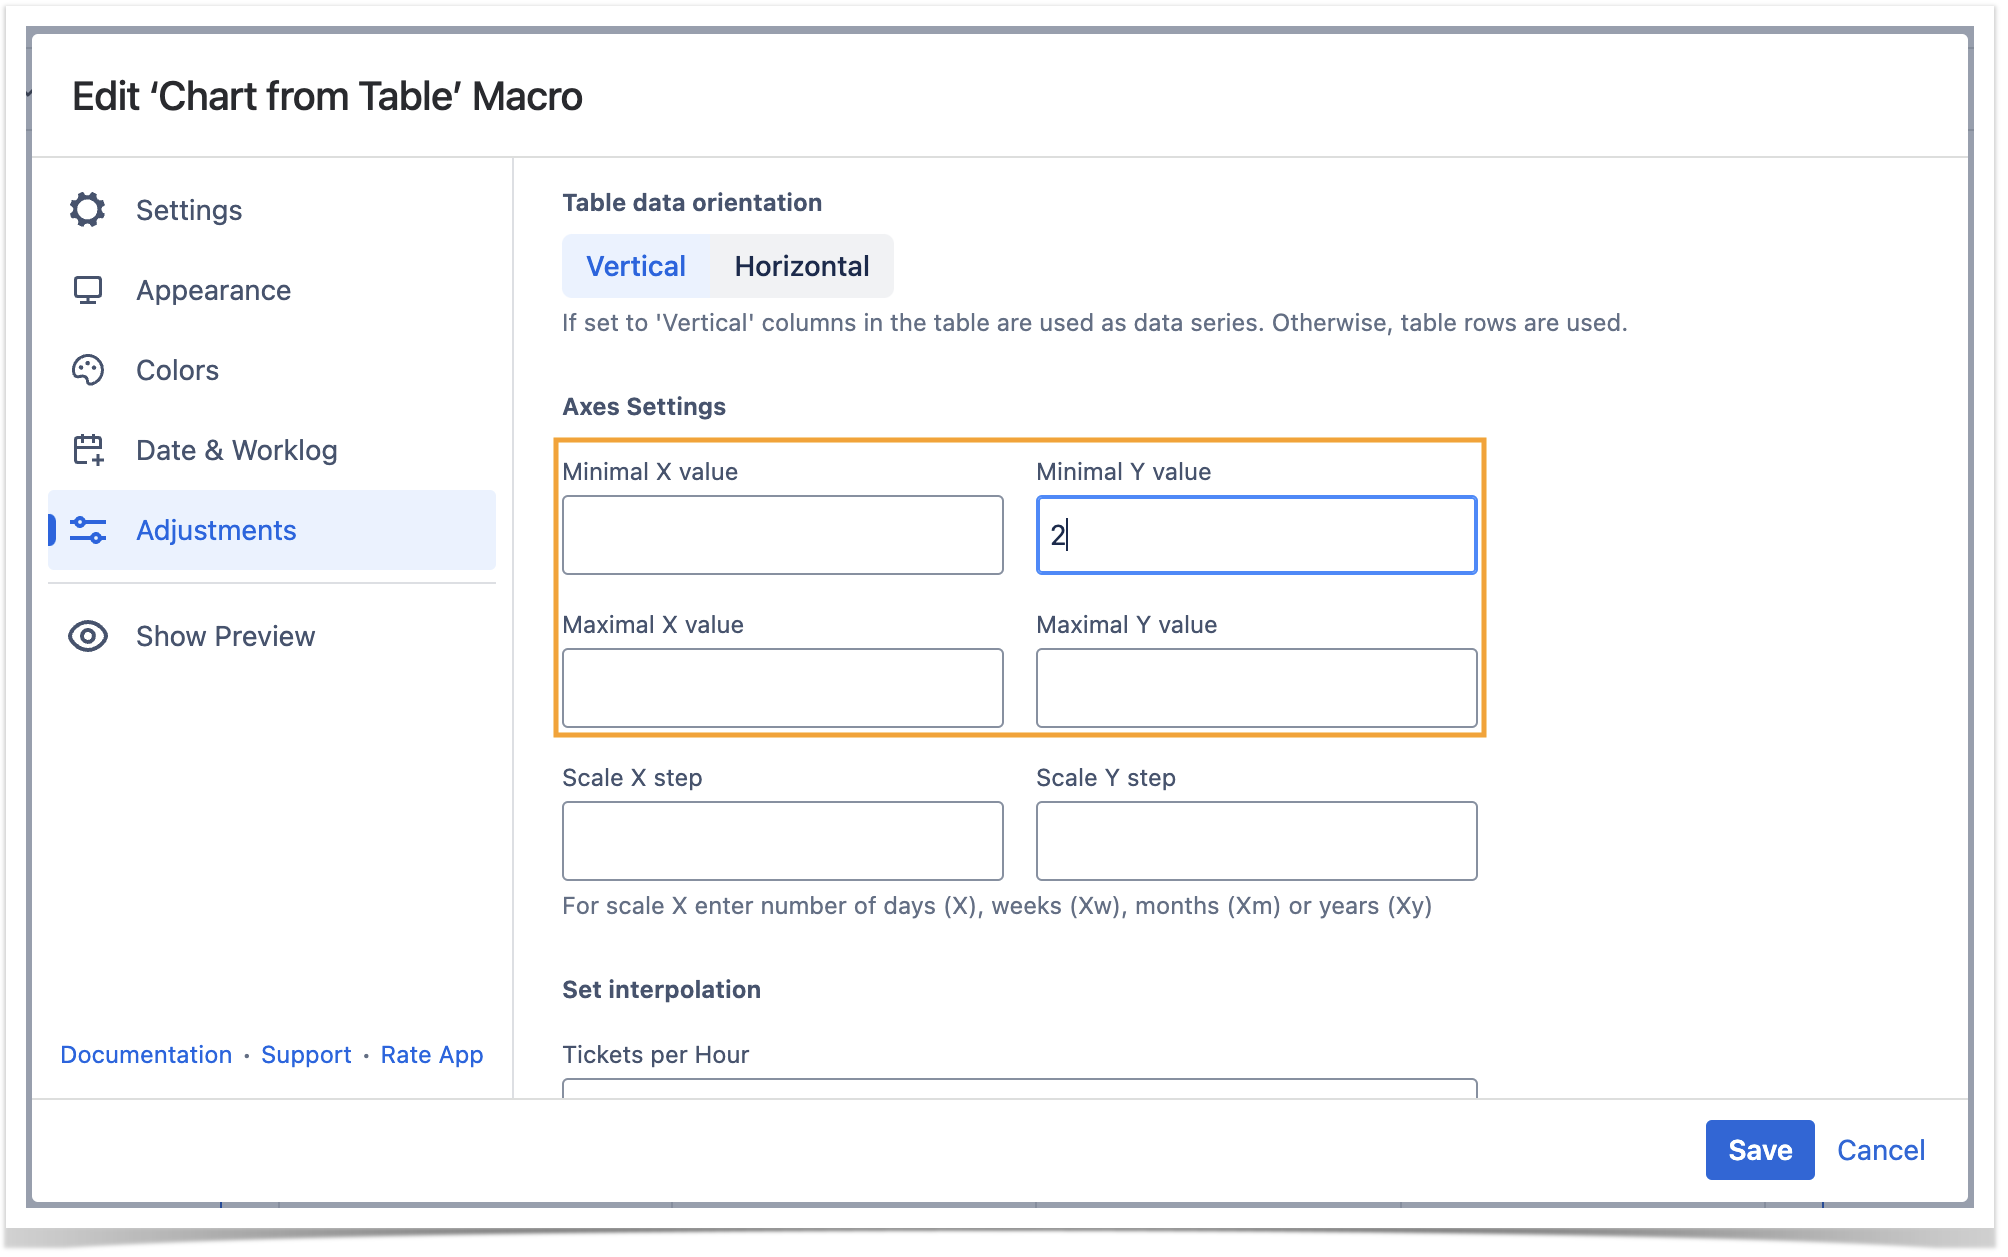Switch orientation to Horizontal

tap(801, 266)
